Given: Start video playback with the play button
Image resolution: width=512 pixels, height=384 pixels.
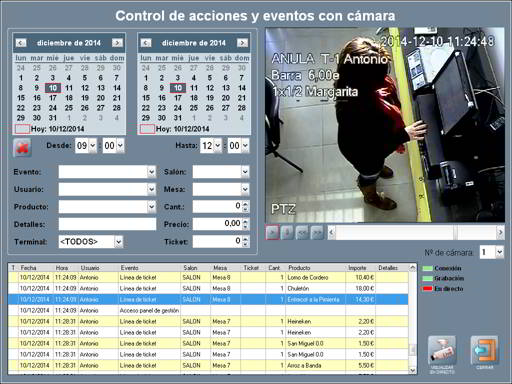Looking at the screenshot, I should click(272, 232).
